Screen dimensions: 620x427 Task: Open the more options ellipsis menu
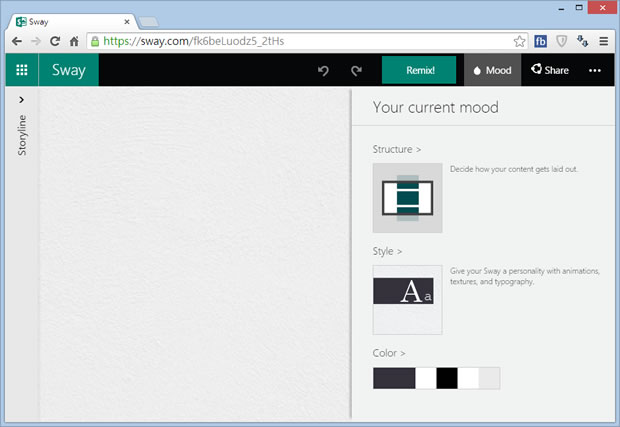pyautogui.click(x=595, y=70)
